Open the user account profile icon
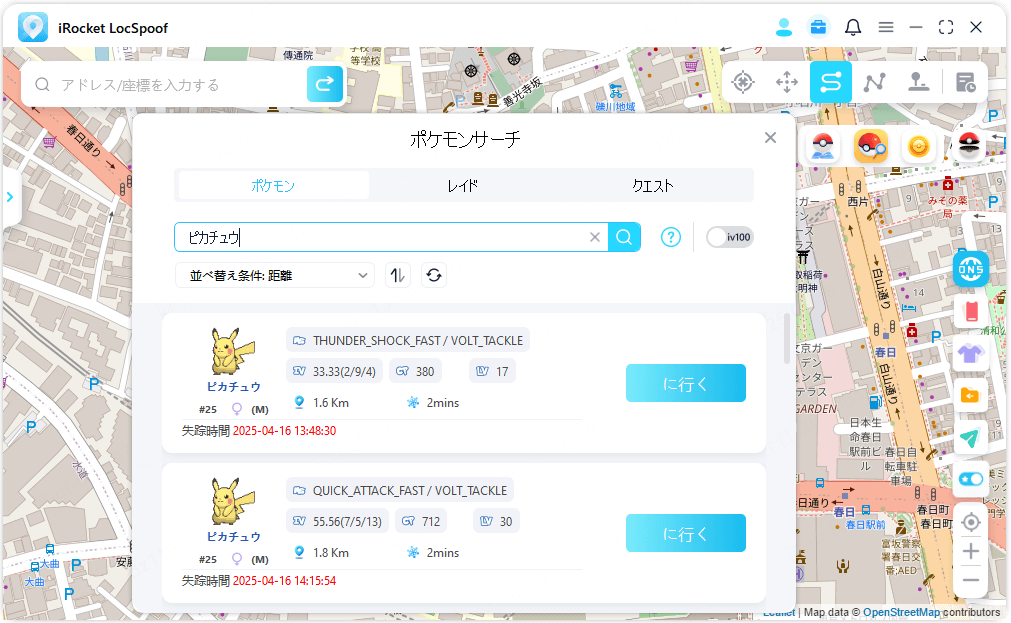The height and width of the screenshot is (623, 1011). click(x=784, y=27)
